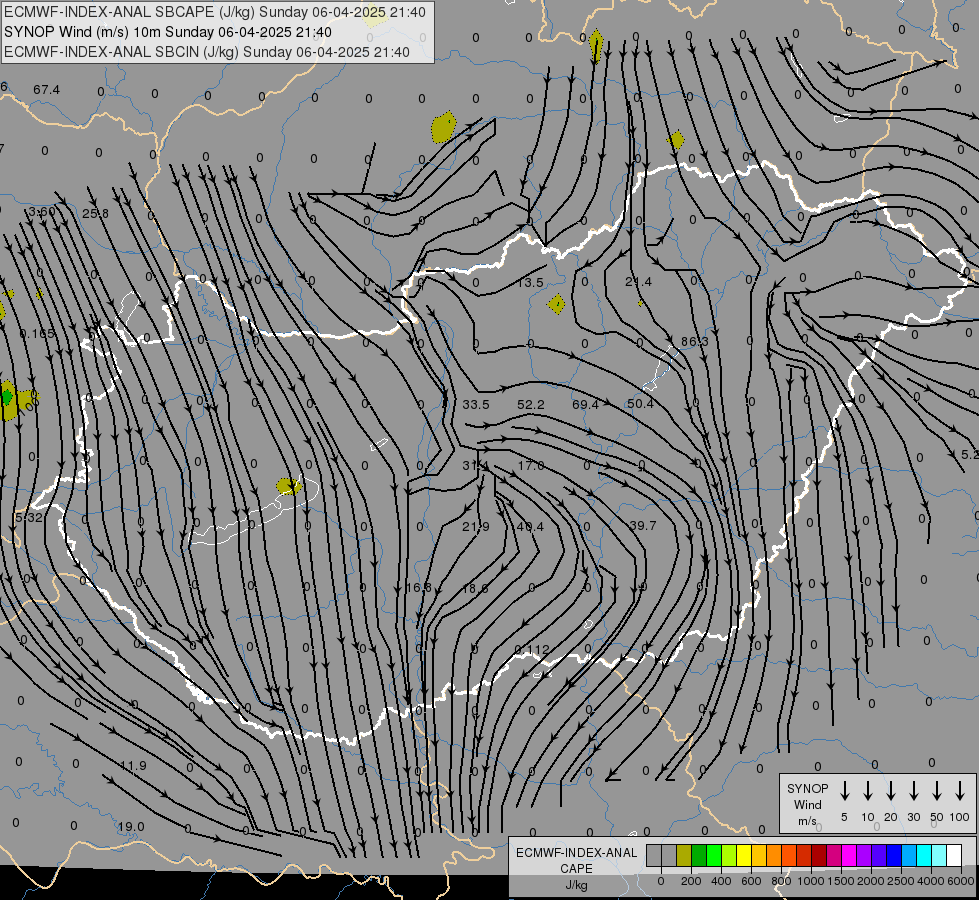The width and height of the screenshot is (979, 900).
Task: Click the 1000 tick label on CAPE scale
Action: pyautogui.click(x=810, y=881)
